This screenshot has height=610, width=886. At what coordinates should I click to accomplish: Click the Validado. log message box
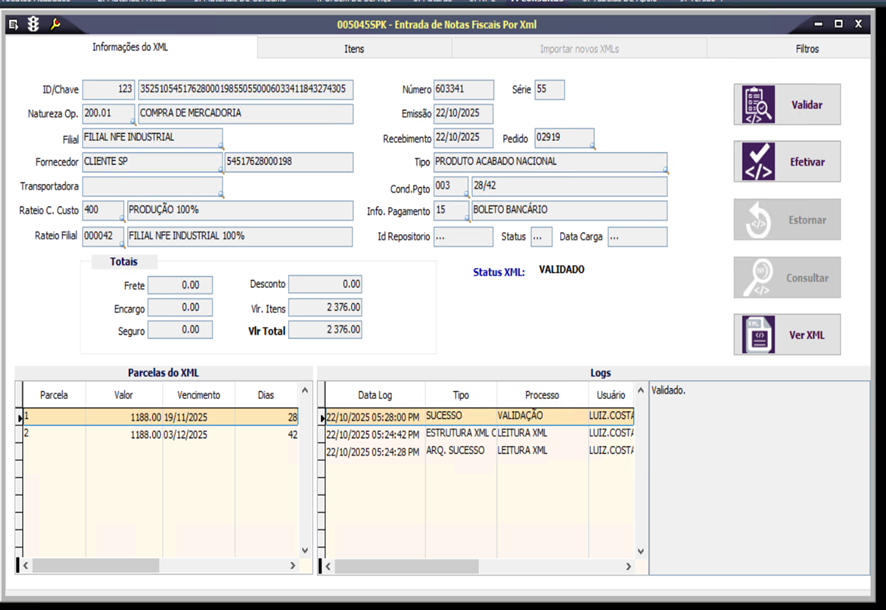pyautogui.click(x=759, y=477)
